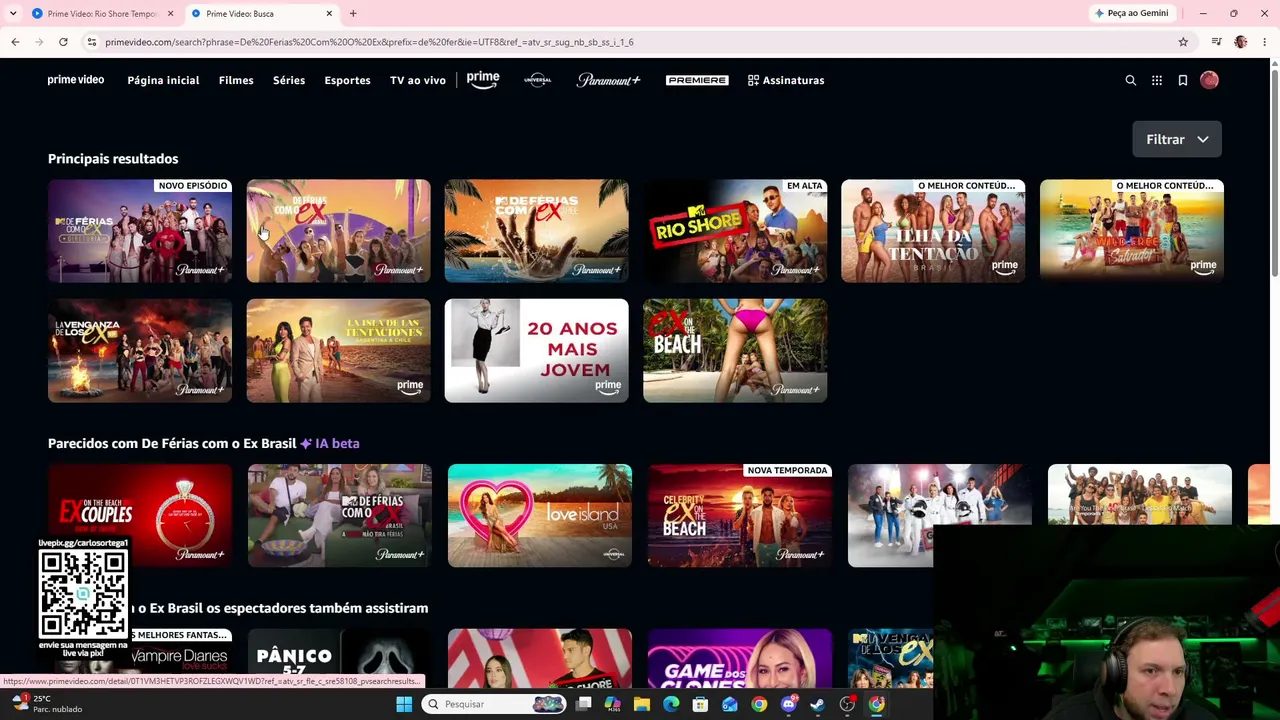Go to Página inicial

(163, 80)
